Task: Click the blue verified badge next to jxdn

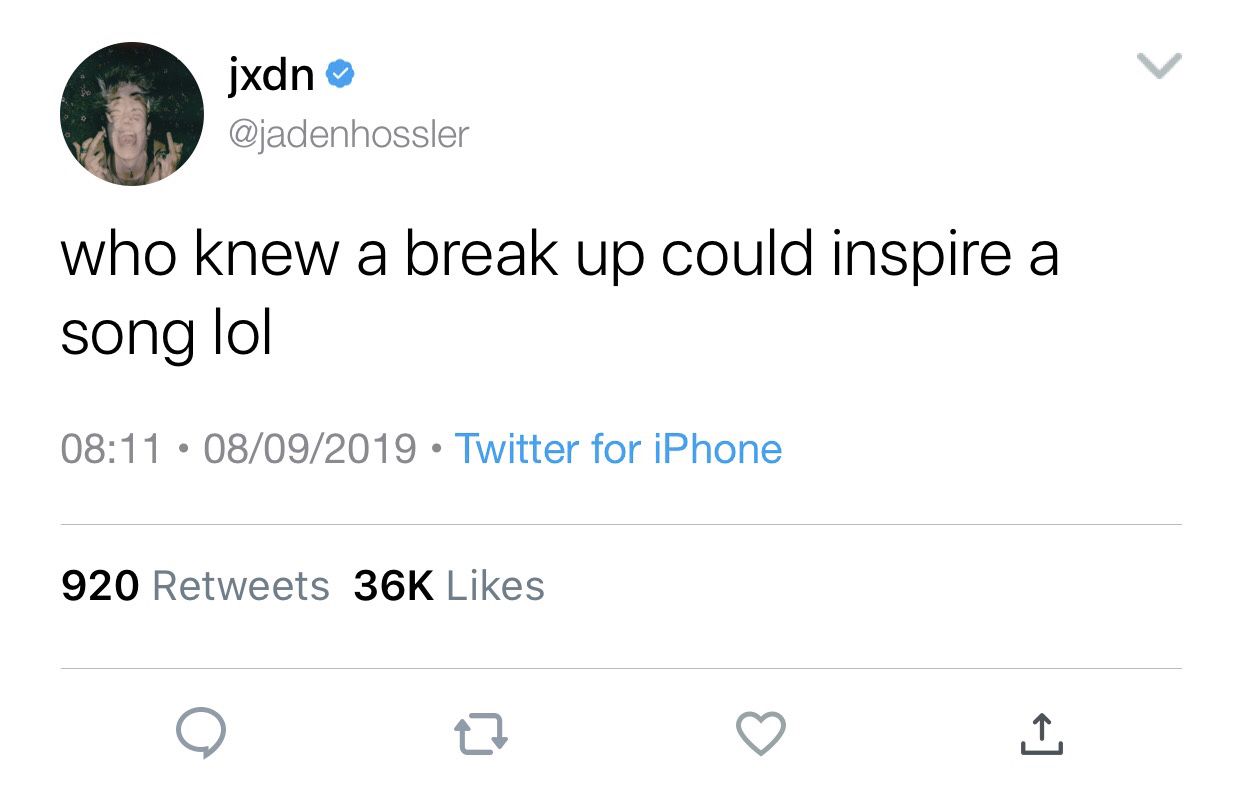Action: (x=339, y=75)
